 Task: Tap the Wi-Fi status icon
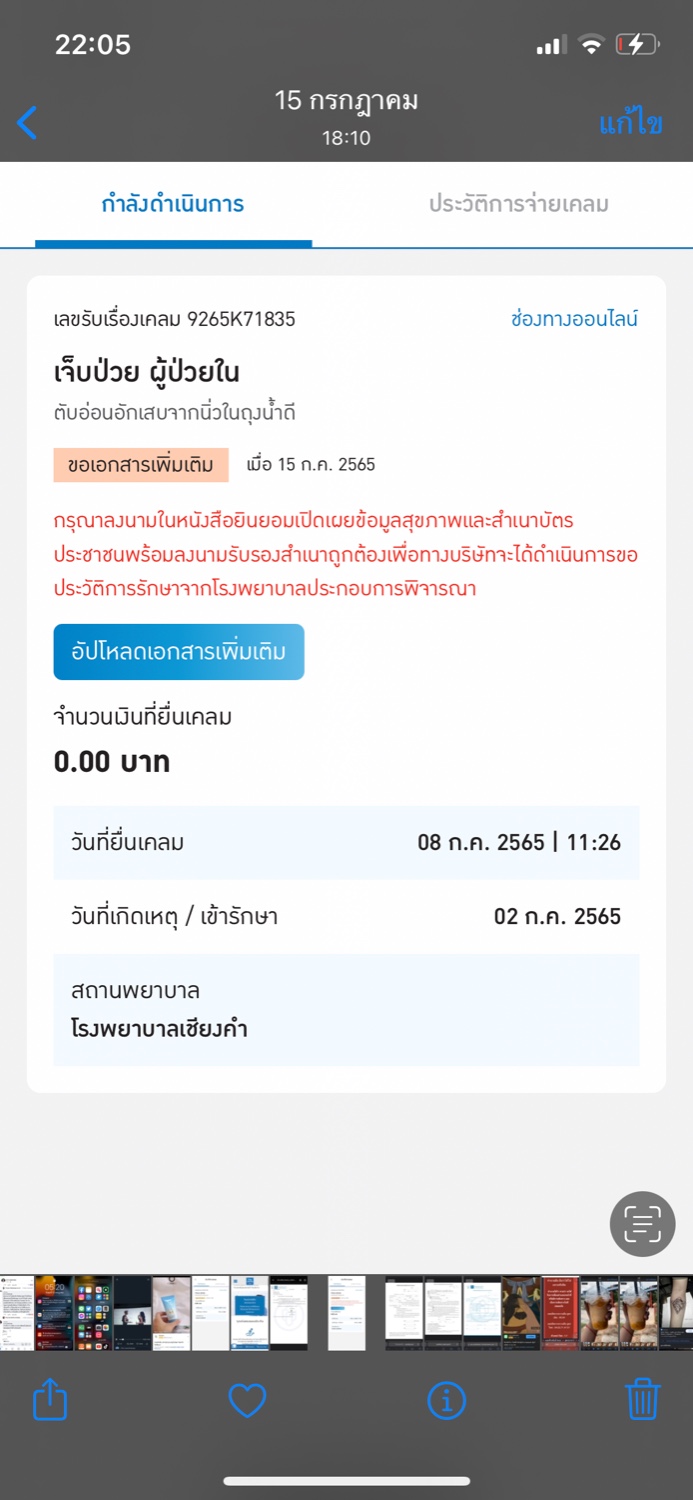[592, 45]
